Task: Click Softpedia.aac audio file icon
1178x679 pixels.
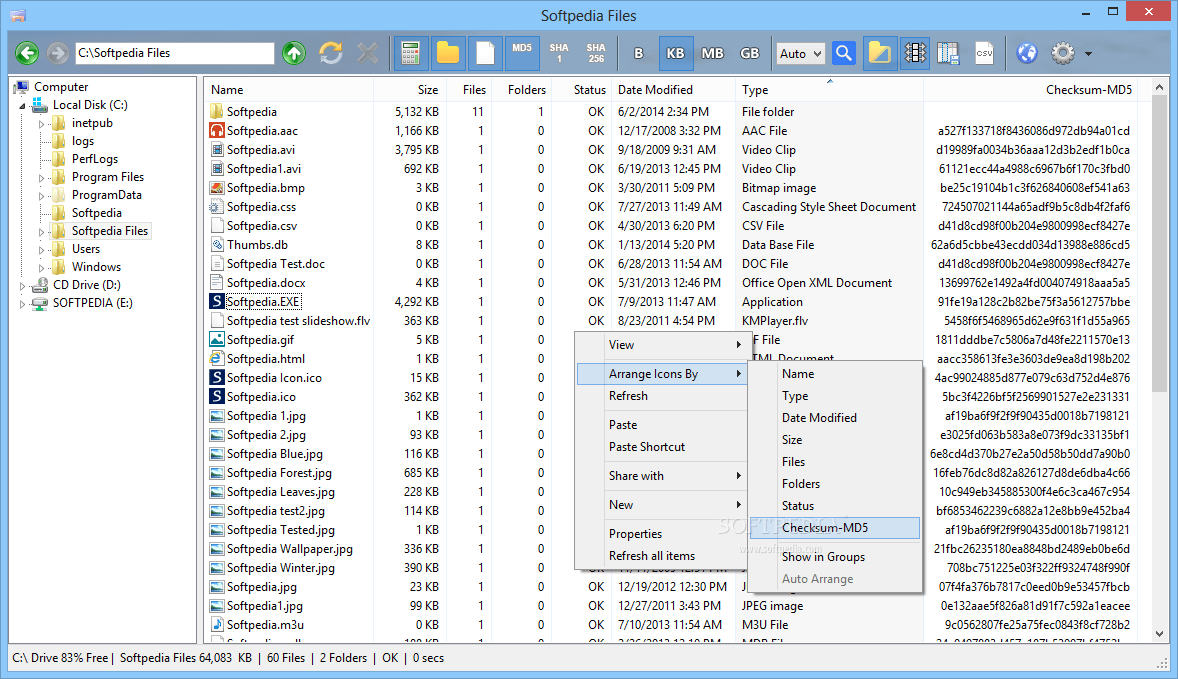Action: tap(216, 131)
